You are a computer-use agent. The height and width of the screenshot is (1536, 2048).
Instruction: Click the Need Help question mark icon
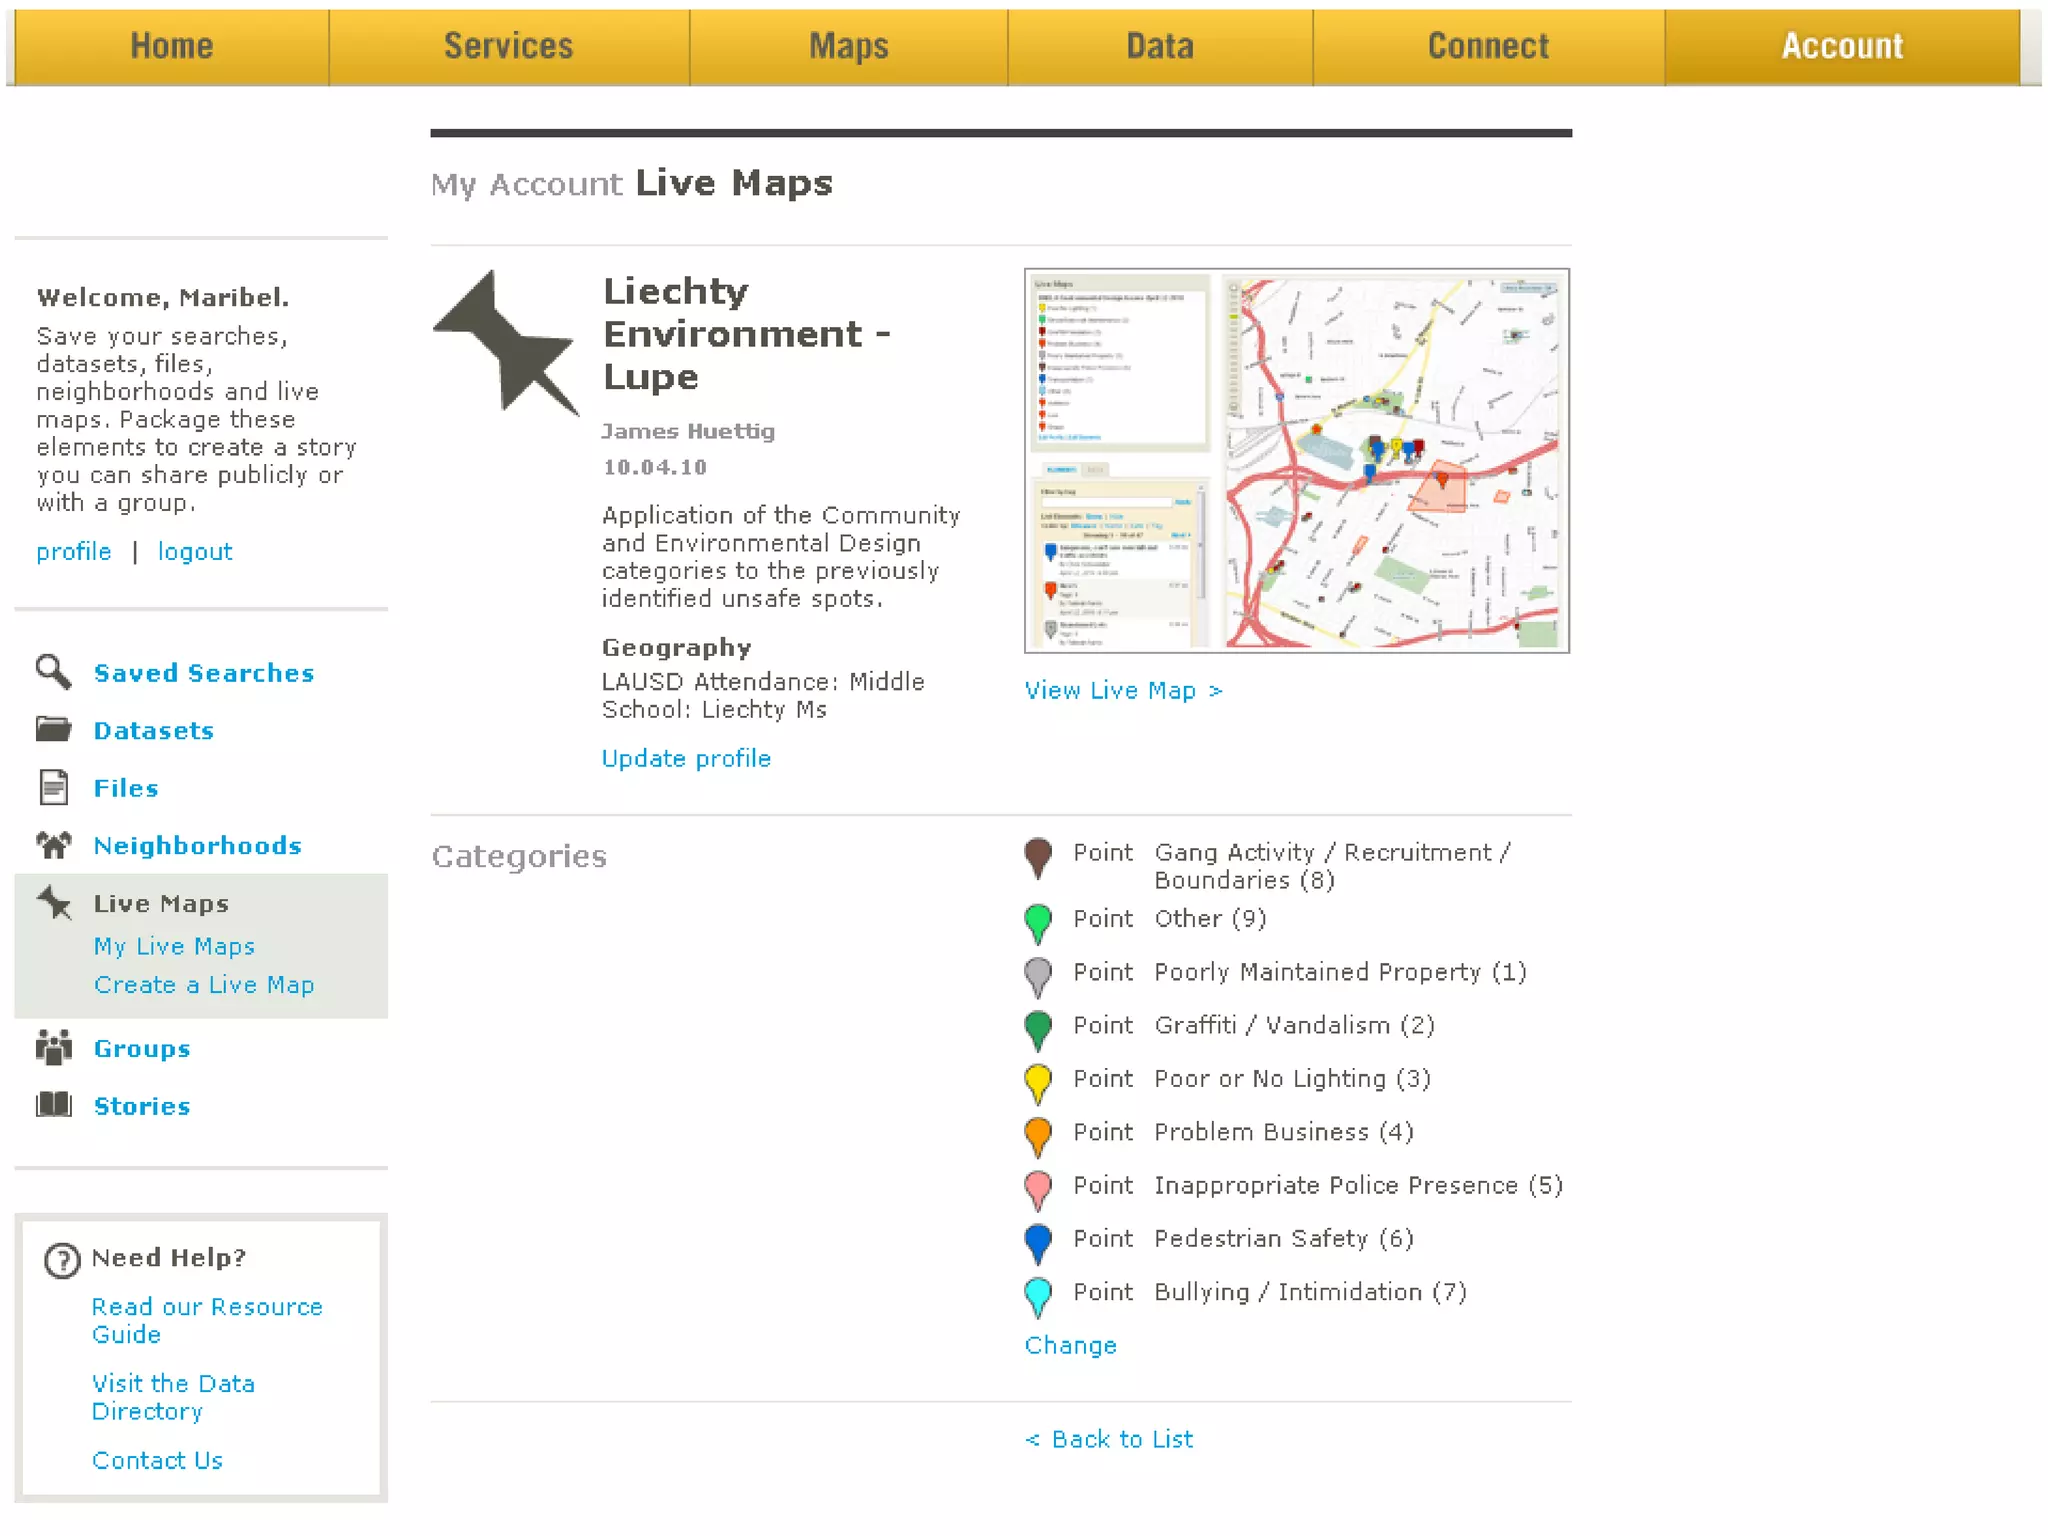click(62, 1260)
